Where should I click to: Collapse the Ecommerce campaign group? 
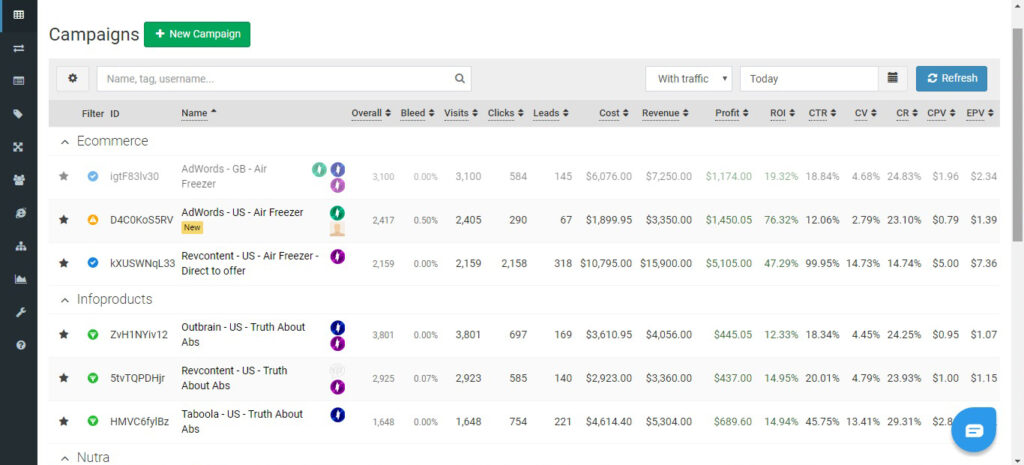click(66, 142)
